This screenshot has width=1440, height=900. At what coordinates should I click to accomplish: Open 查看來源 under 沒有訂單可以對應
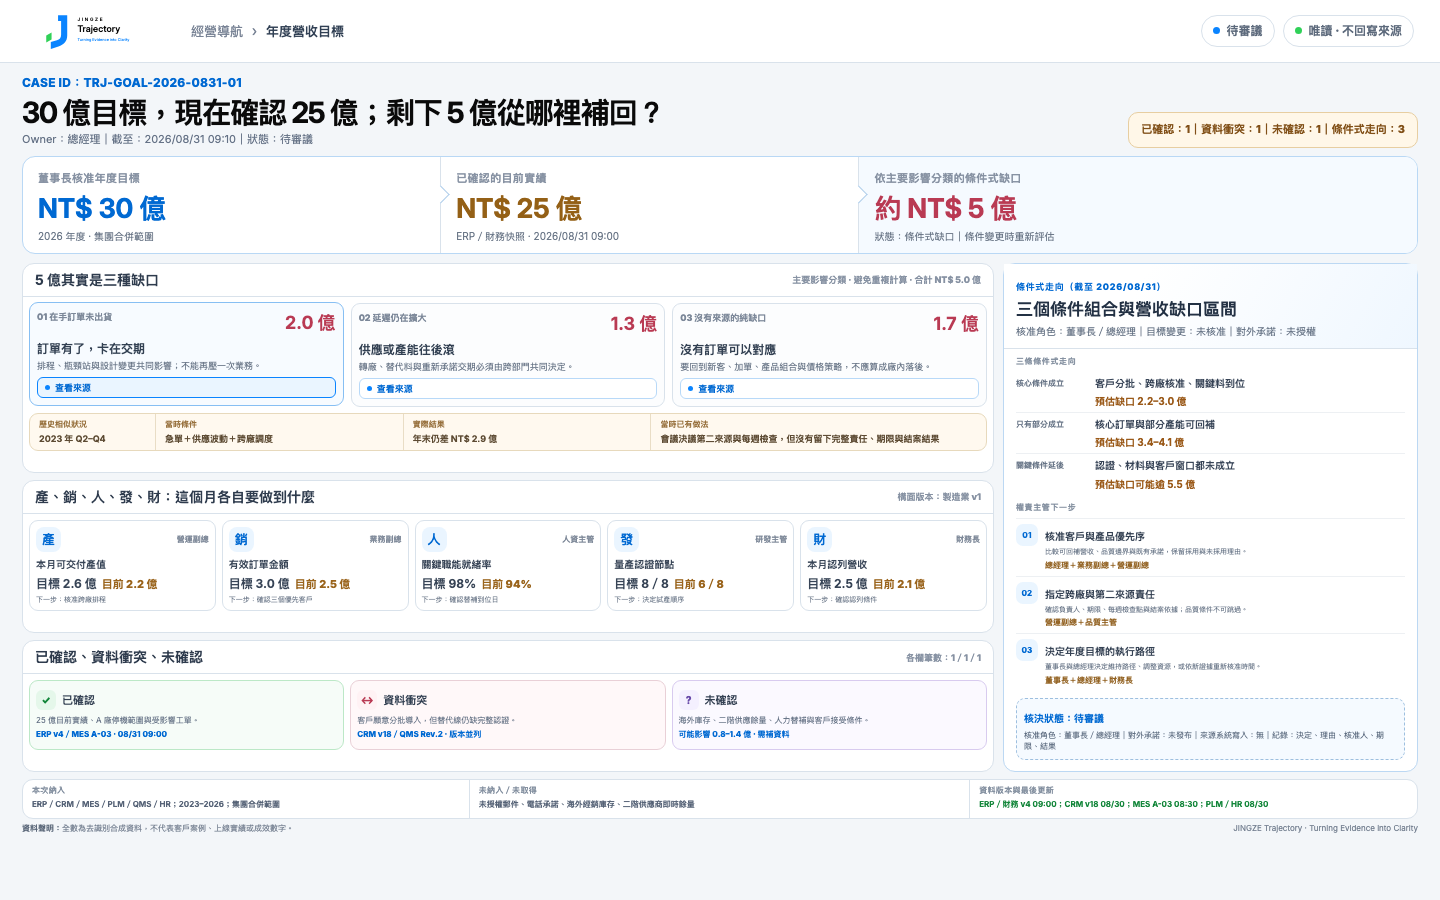point(829,389)
